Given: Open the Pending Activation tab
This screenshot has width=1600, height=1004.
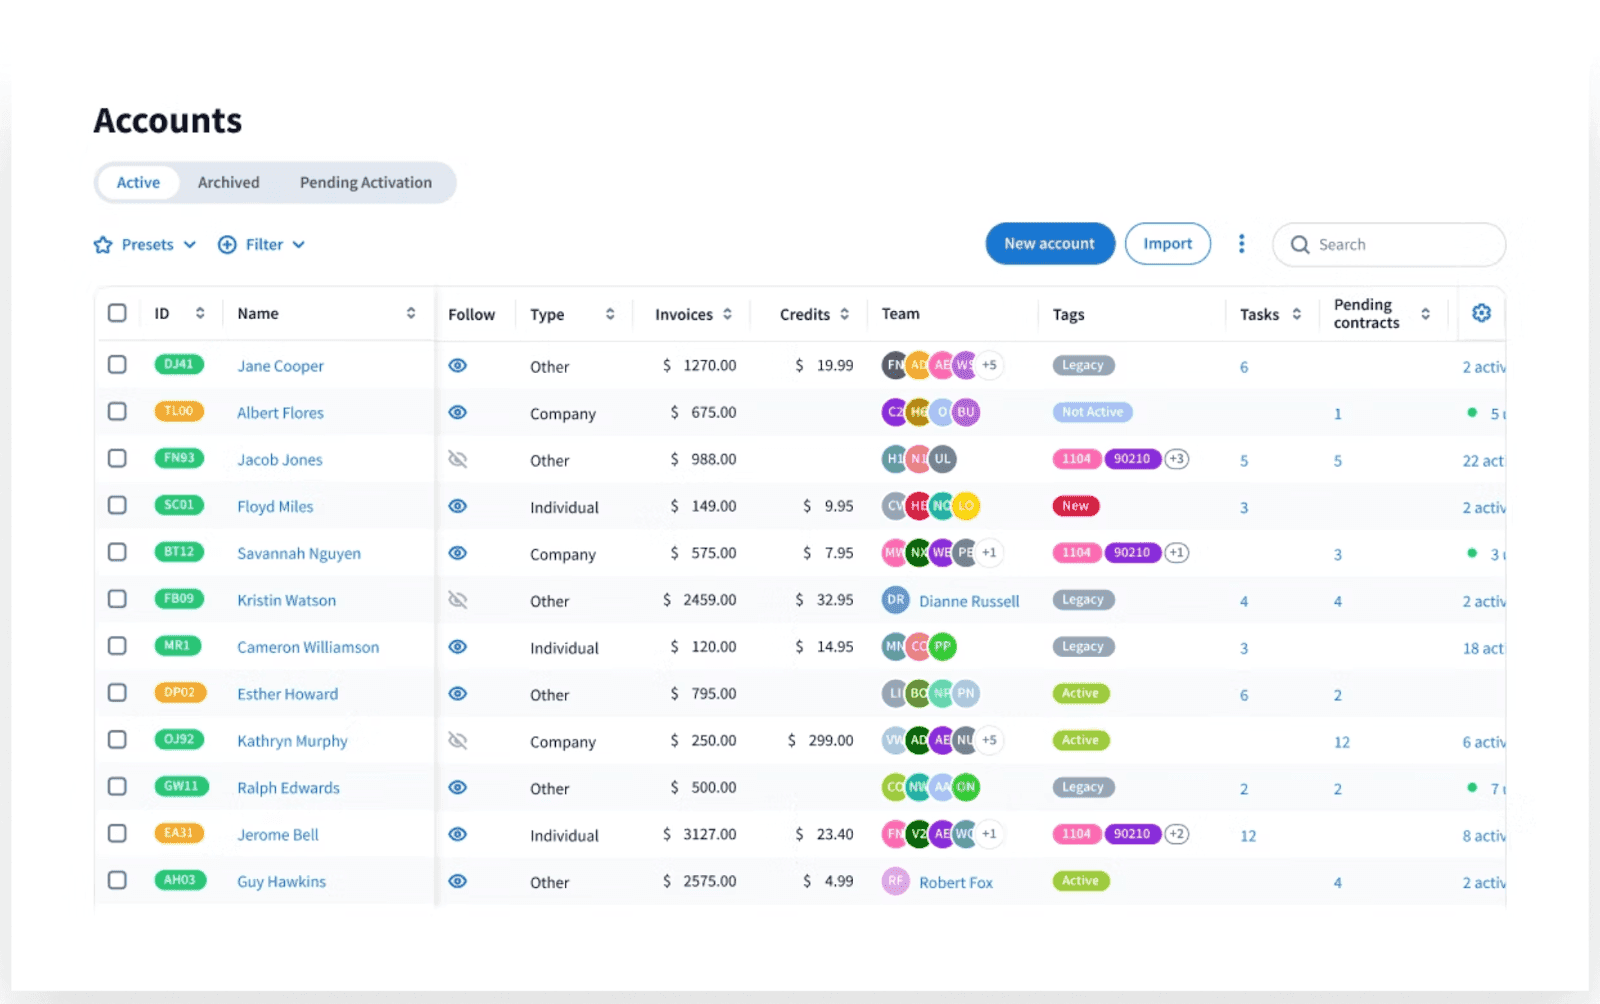Looking at the screenshot, I should (365, 182).
